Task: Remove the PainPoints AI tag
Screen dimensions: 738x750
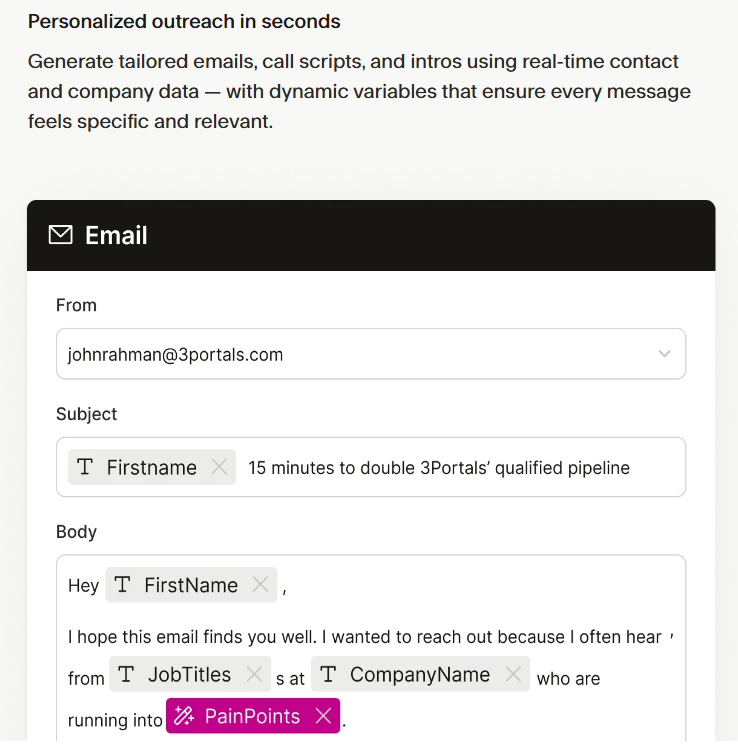Action: [x=324, y=716]
